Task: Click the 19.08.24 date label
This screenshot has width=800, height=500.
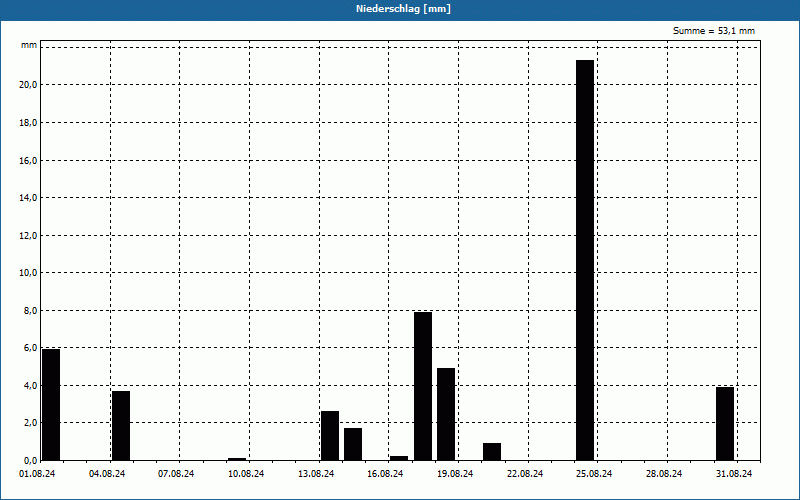Action: point(455,474)
